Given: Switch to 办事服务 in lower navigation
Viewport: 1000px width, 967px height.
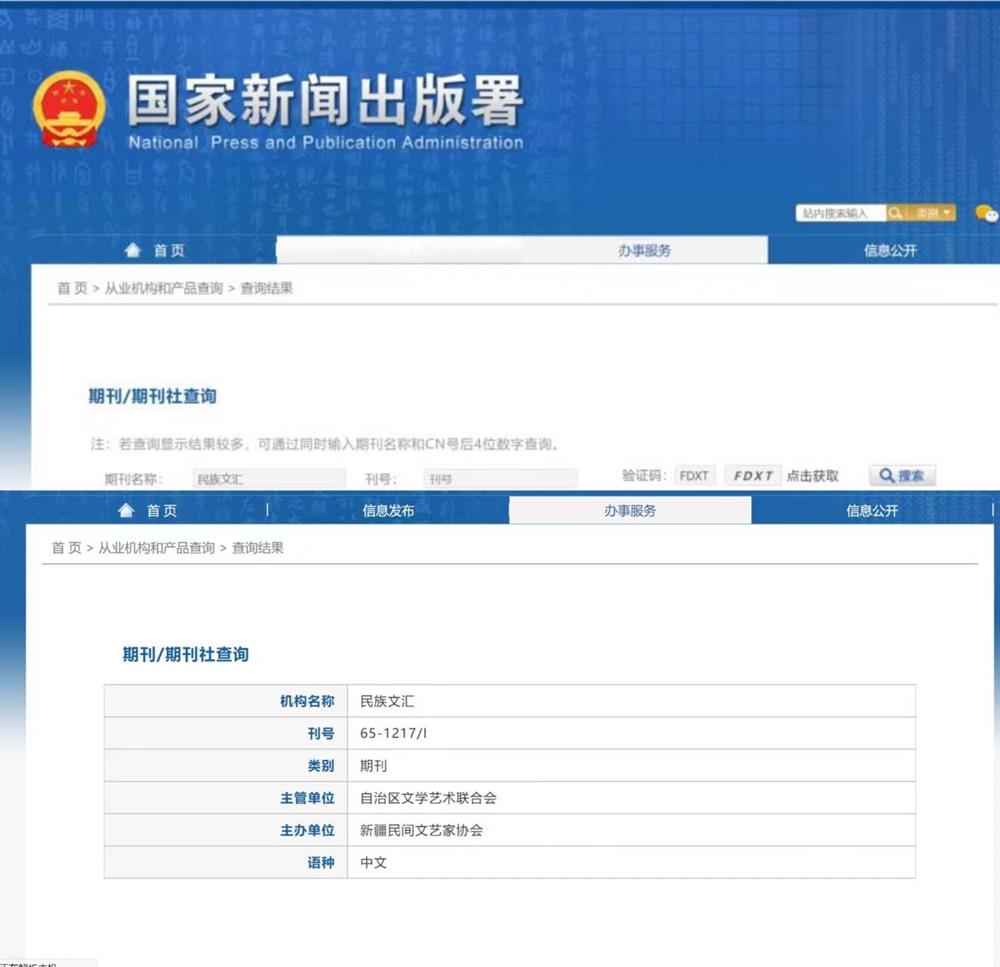Looking at the screenshot, I should 630,511.
